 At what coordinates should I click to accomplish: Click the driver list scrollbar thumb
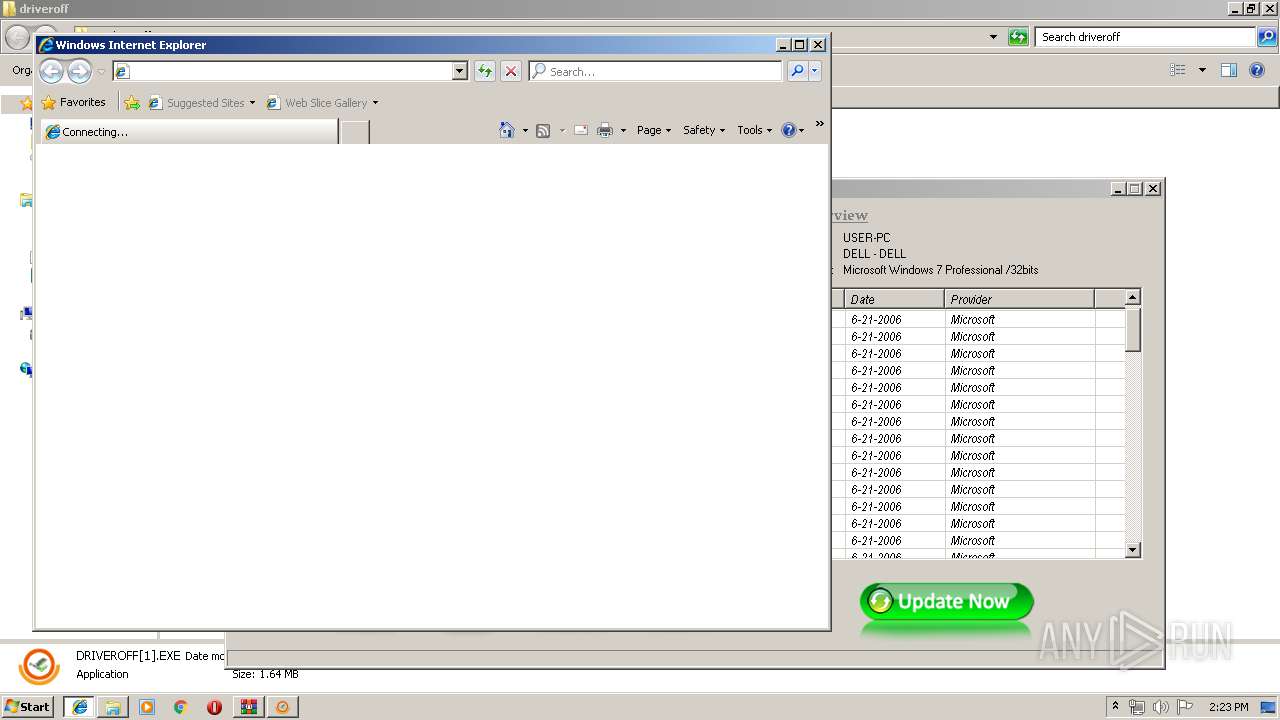1133,330
